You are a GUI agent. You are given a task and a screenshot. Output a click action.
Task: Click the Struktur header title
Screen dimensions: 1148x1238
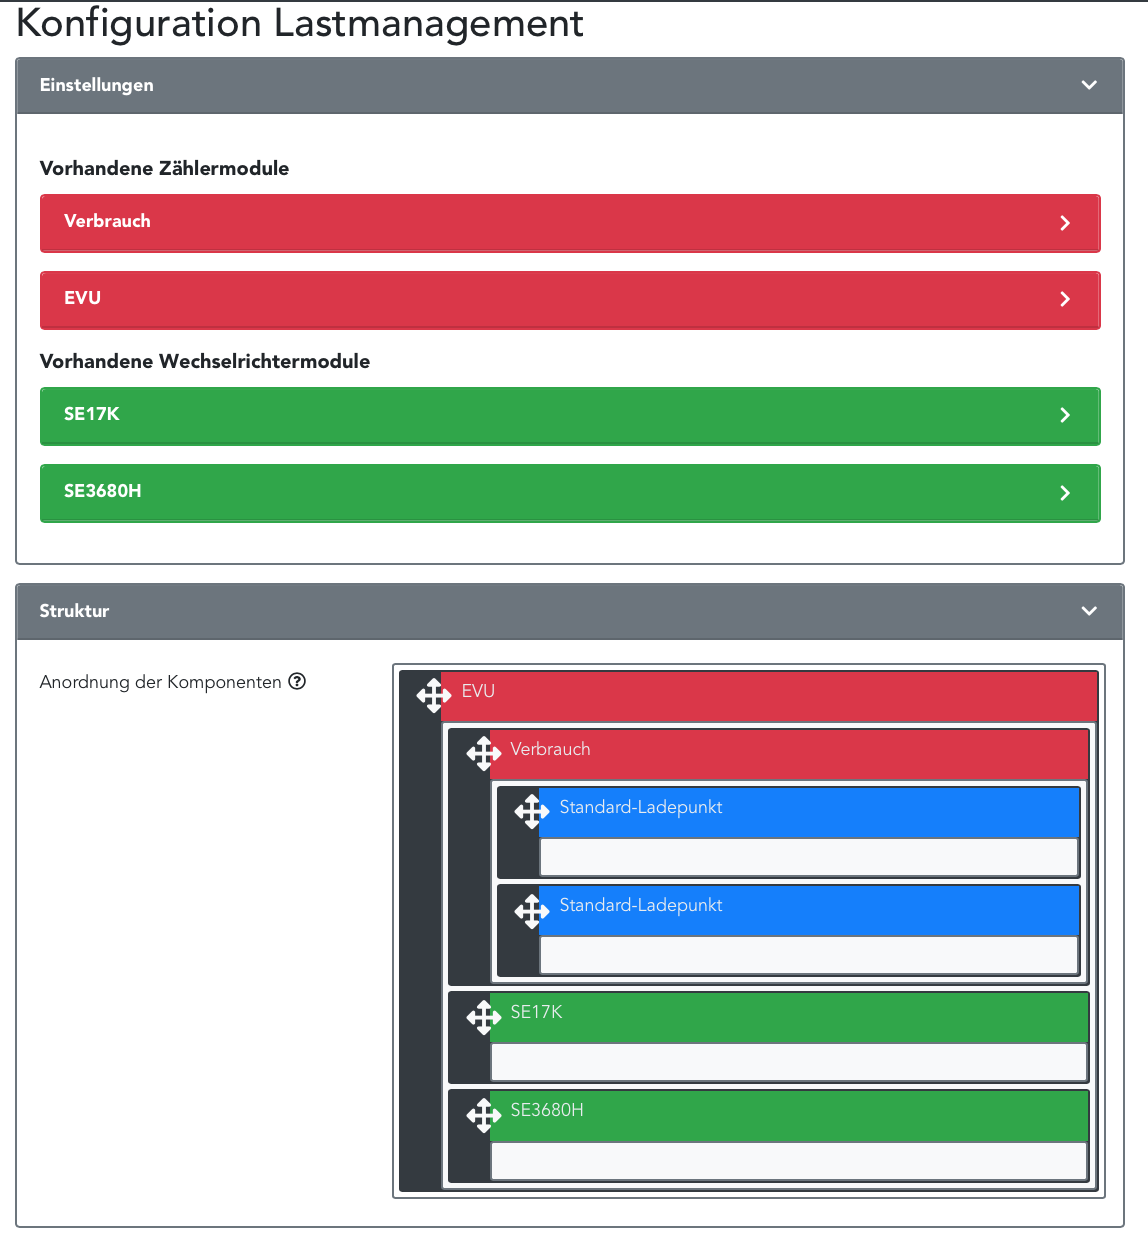click(74, 611)
